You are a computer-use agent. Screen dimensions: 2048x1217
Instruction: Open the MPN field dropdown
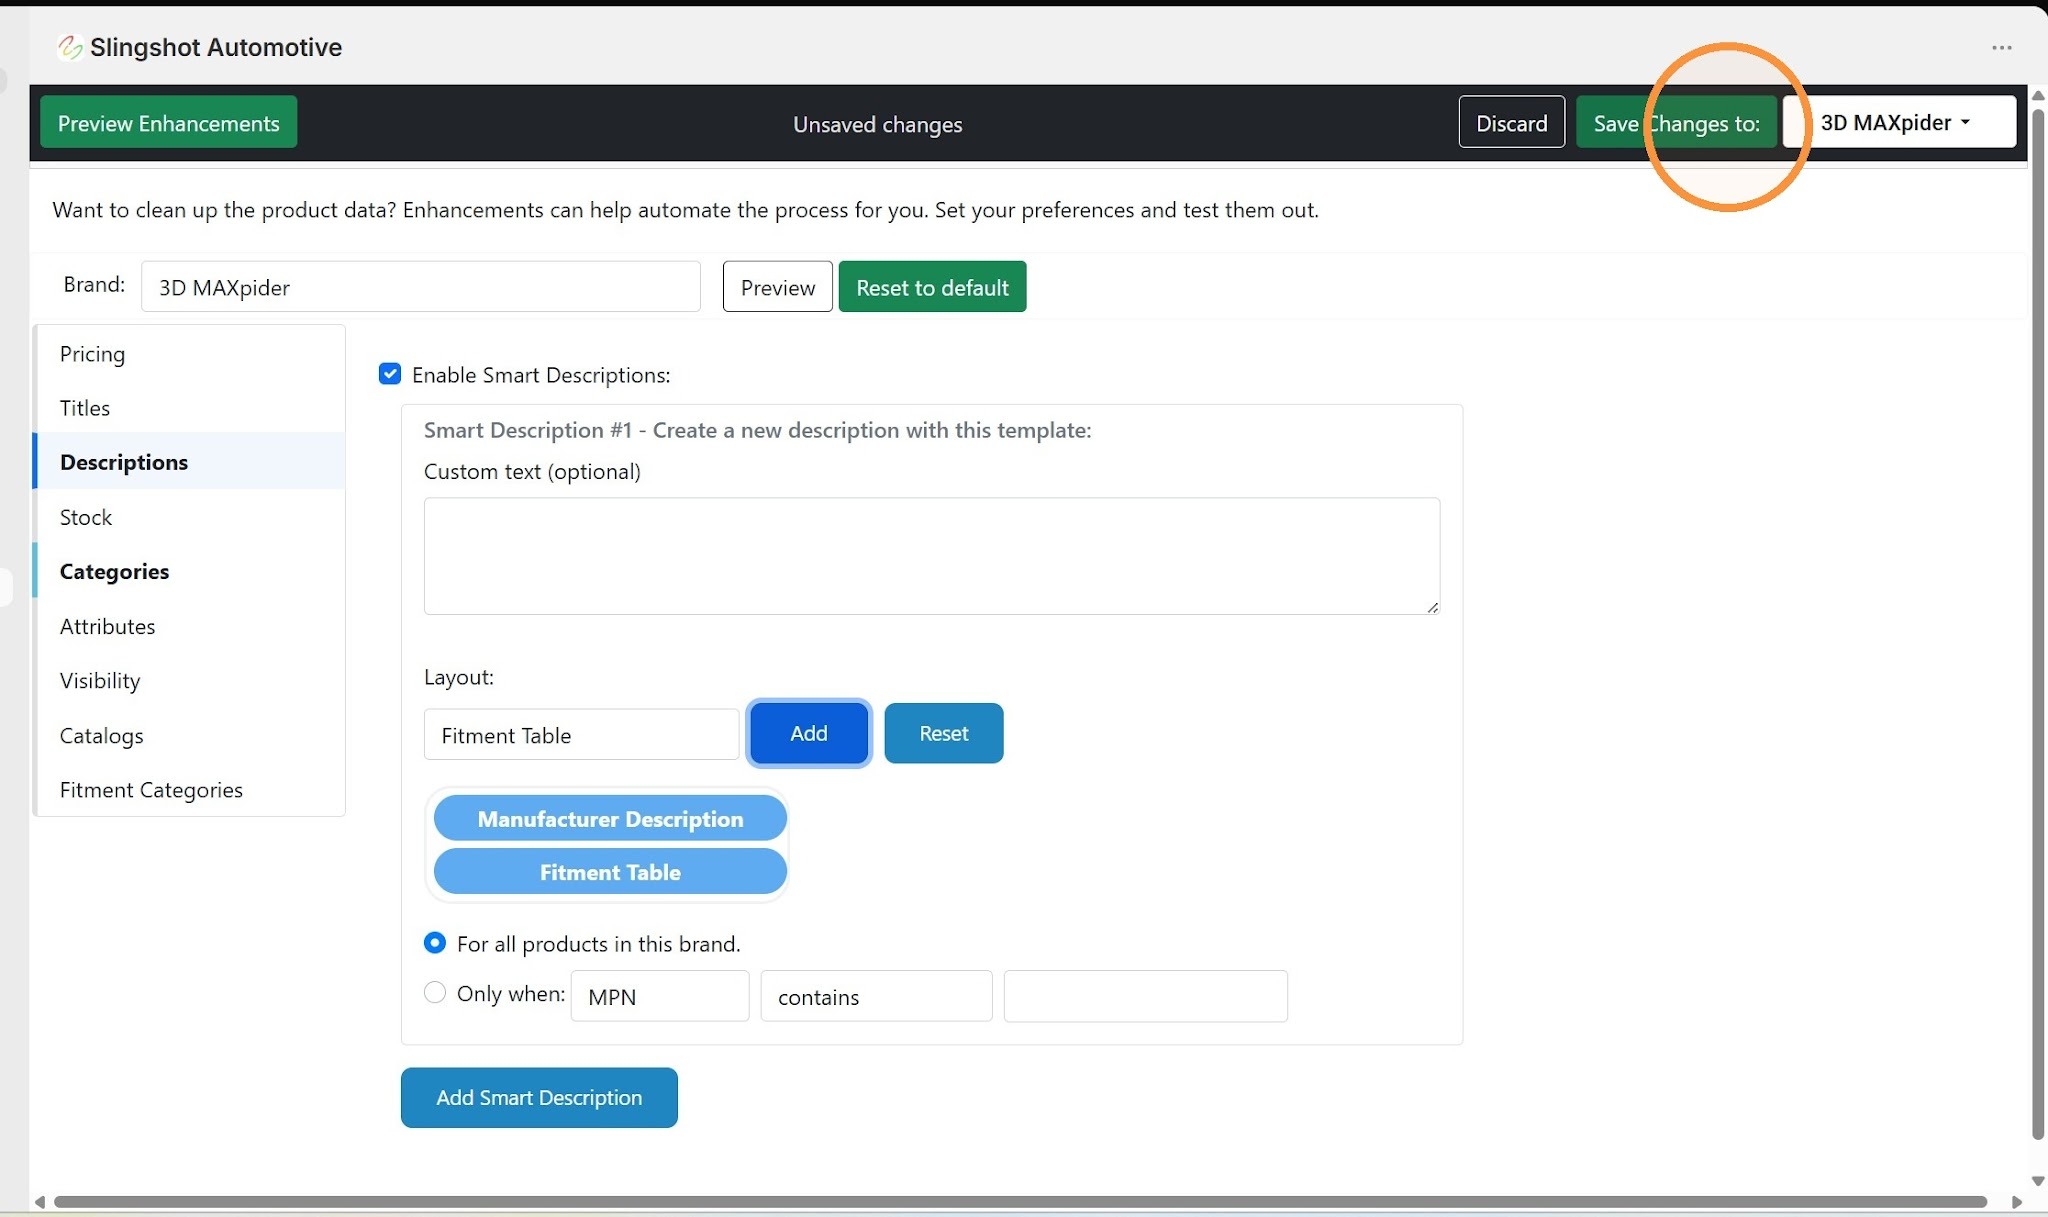click(659, 996)
